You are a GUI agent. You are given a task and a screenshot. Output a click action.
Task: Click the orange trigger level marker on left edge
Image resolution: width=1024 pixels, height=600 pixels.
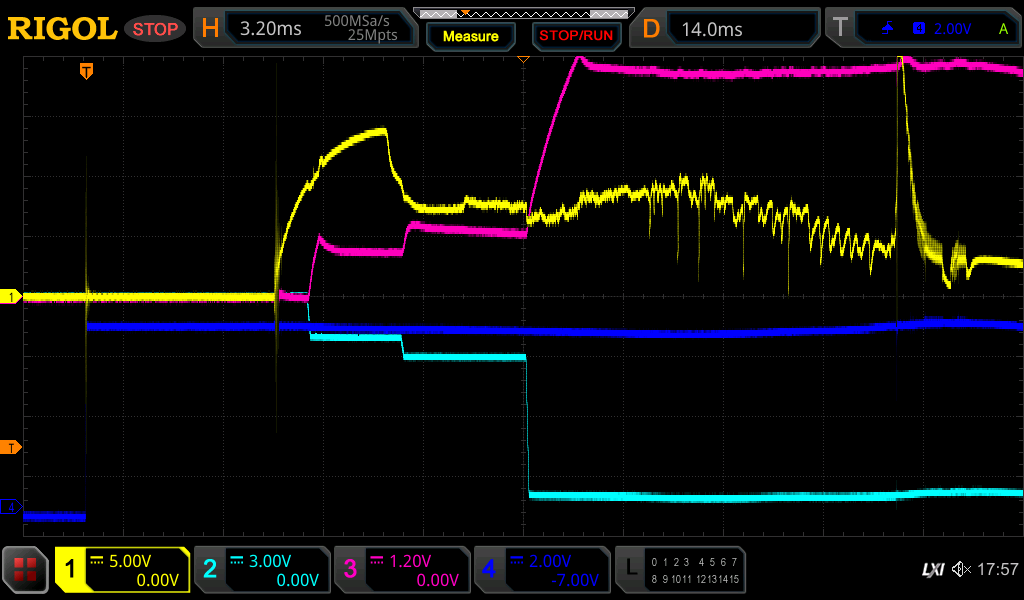point(11,447)
